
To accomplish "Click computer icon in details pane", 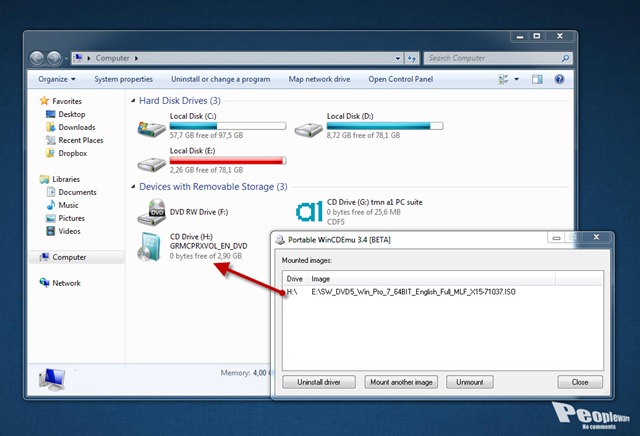I will pos(52,378).
